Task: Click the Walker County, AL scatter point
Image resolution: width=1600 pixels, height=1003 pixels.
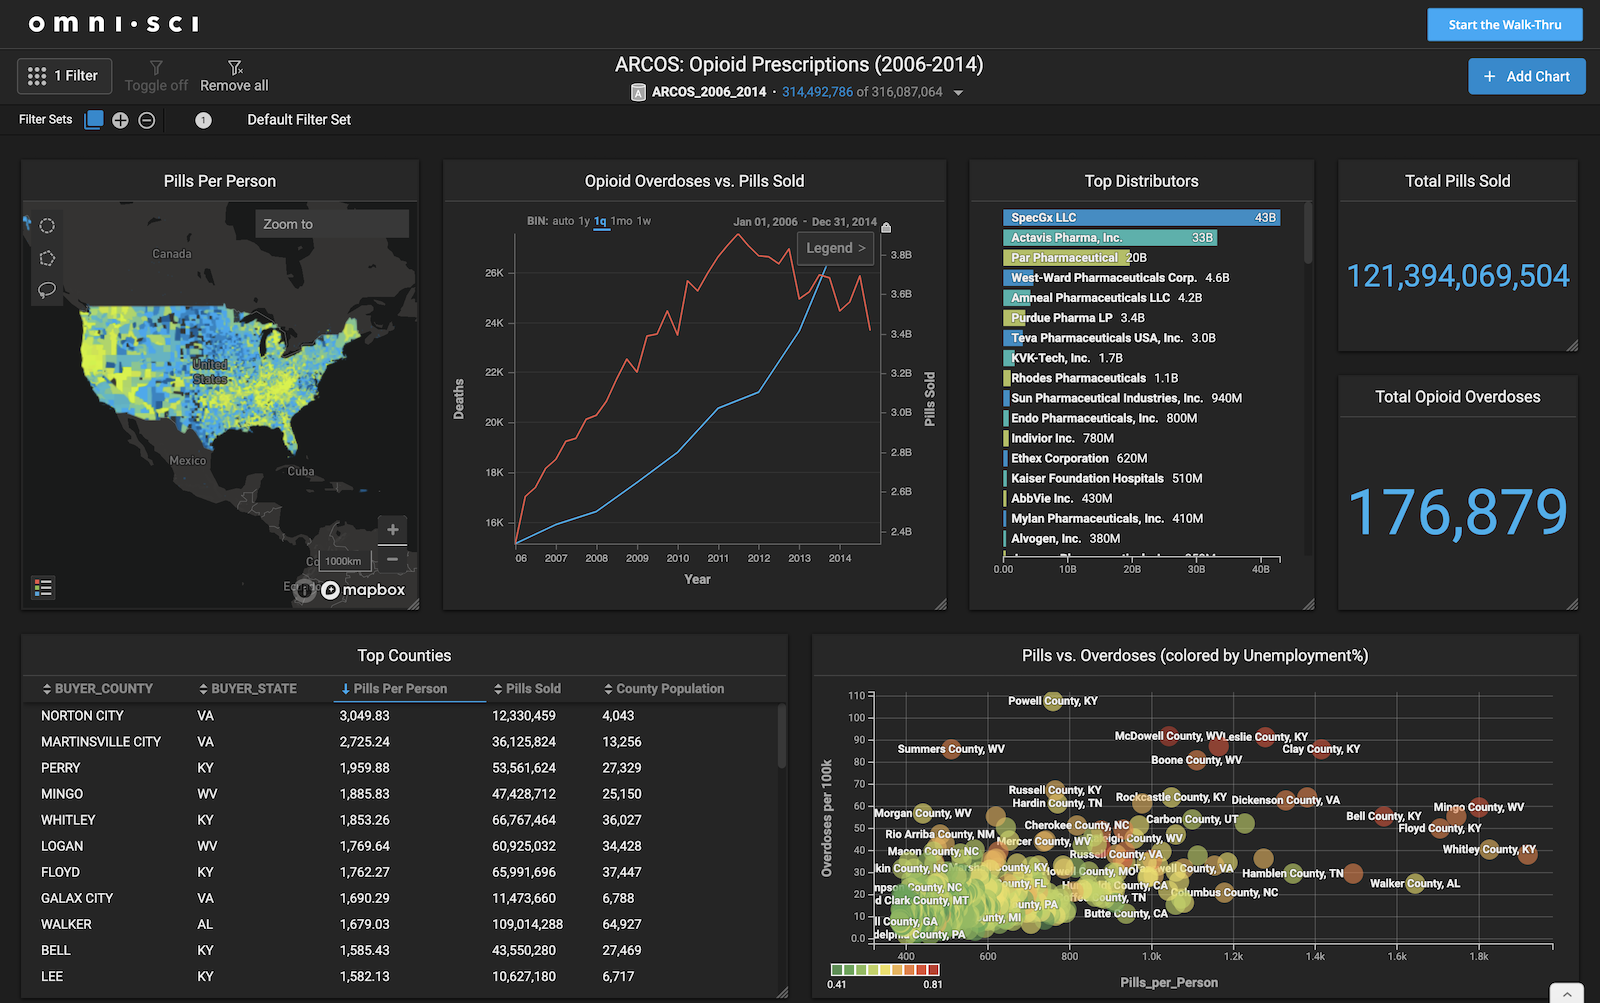Action: (x=1415, y=883)
